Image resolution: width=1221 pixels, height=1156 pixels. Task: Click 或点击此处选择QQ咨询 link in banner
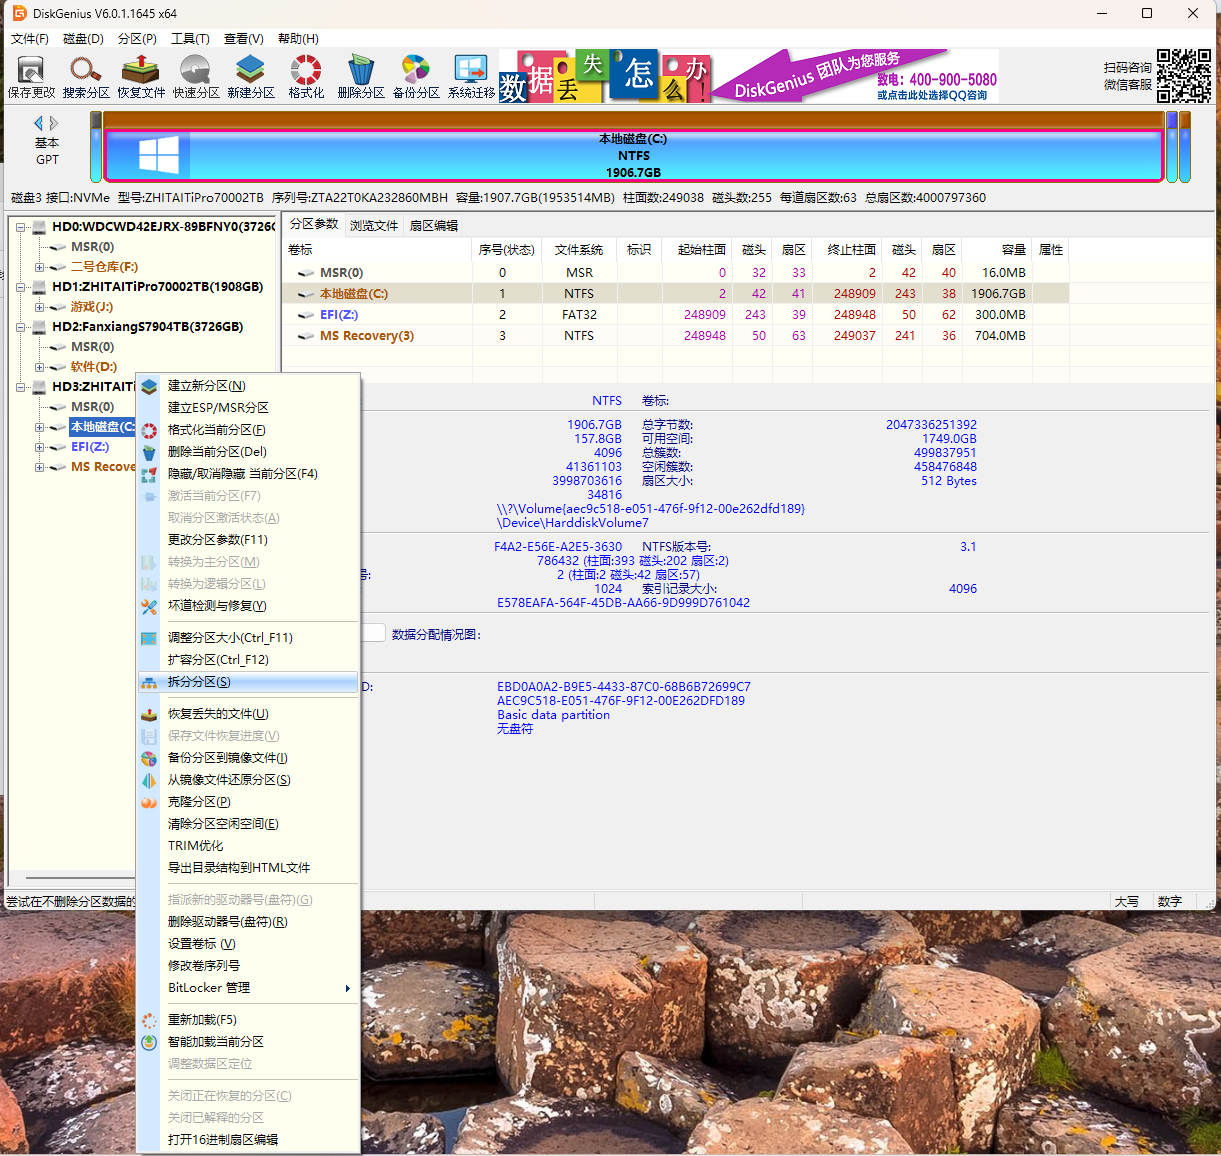[x=932, y=95]
